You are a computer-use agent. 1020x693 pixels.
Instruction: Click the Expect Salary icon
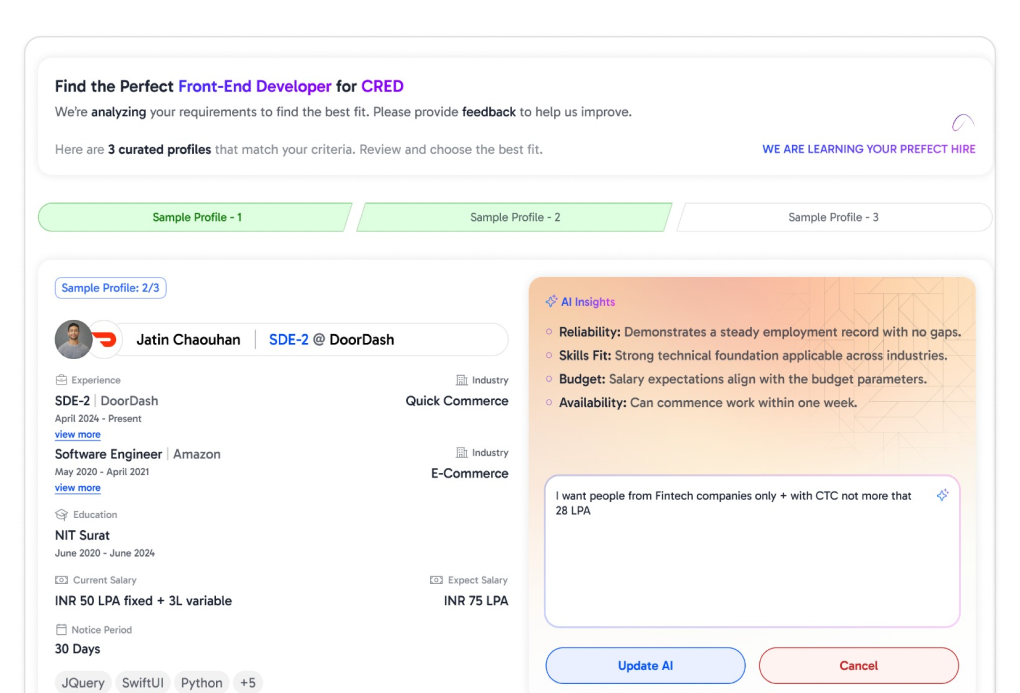434,580
